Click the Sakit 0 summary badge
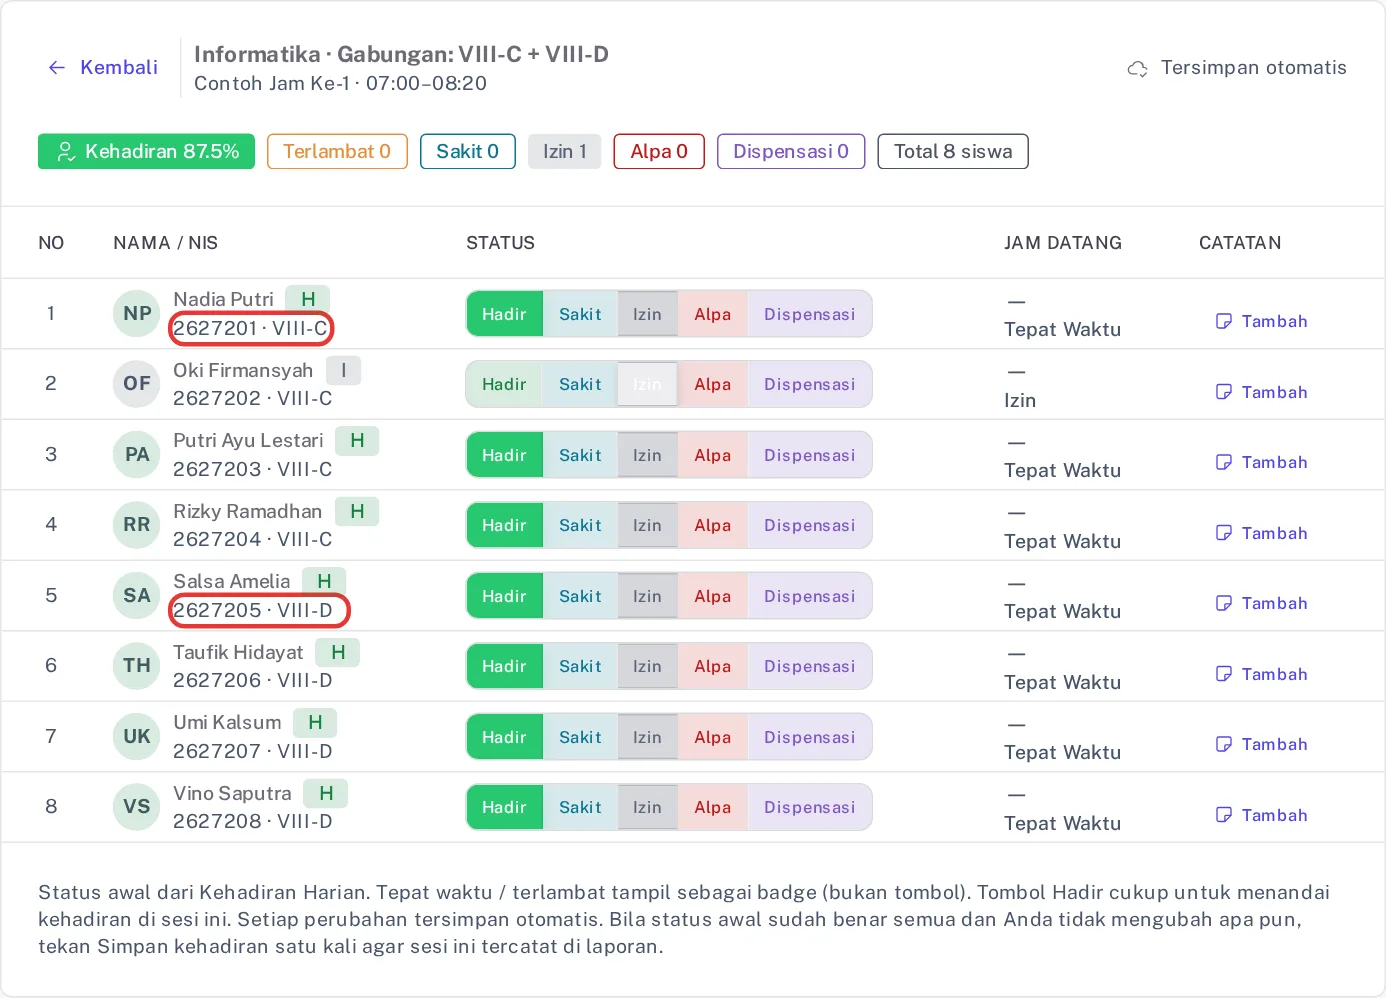The height and width of the screenshot is (998, 1386). [467, 152]
